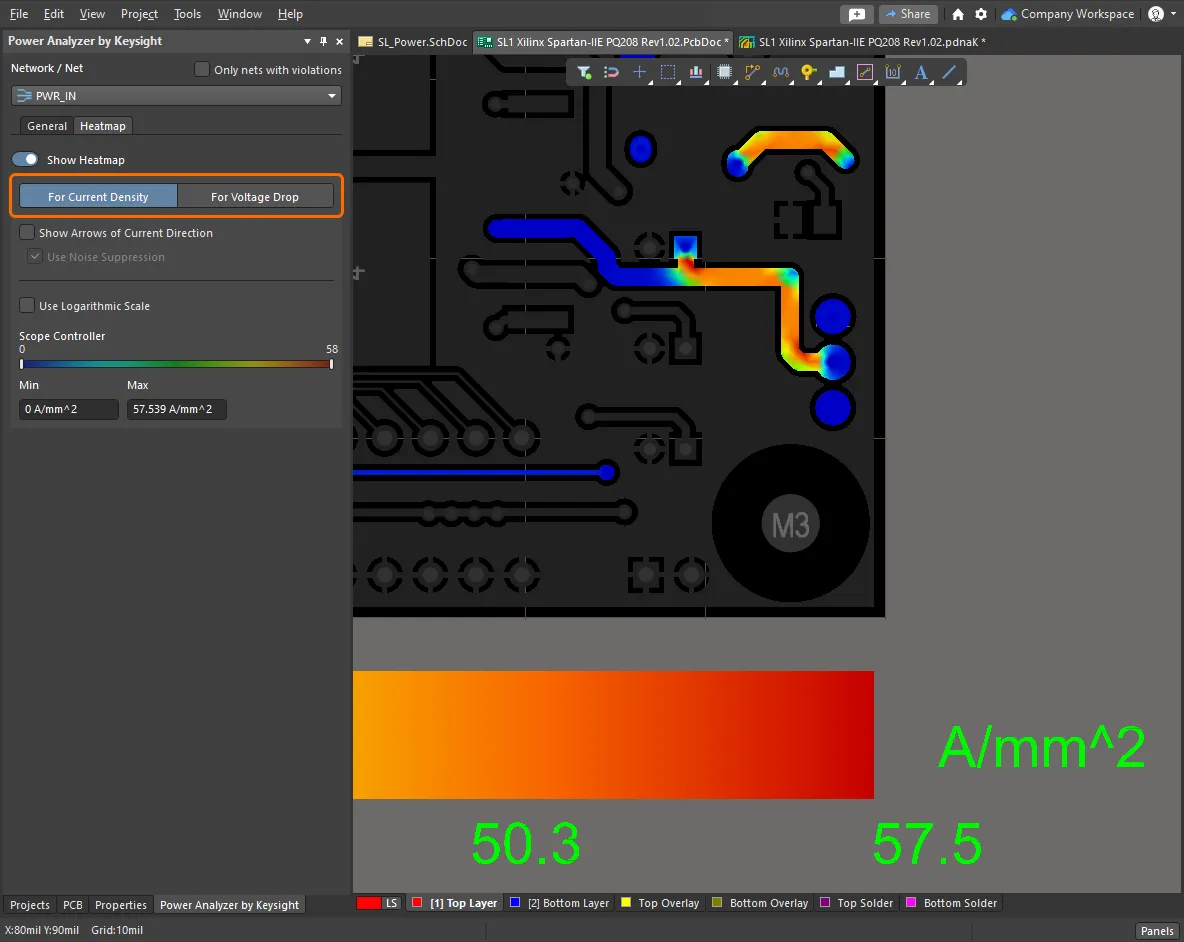Click the align objects icon
The image size is (1184, 942).
coord(696,72)
